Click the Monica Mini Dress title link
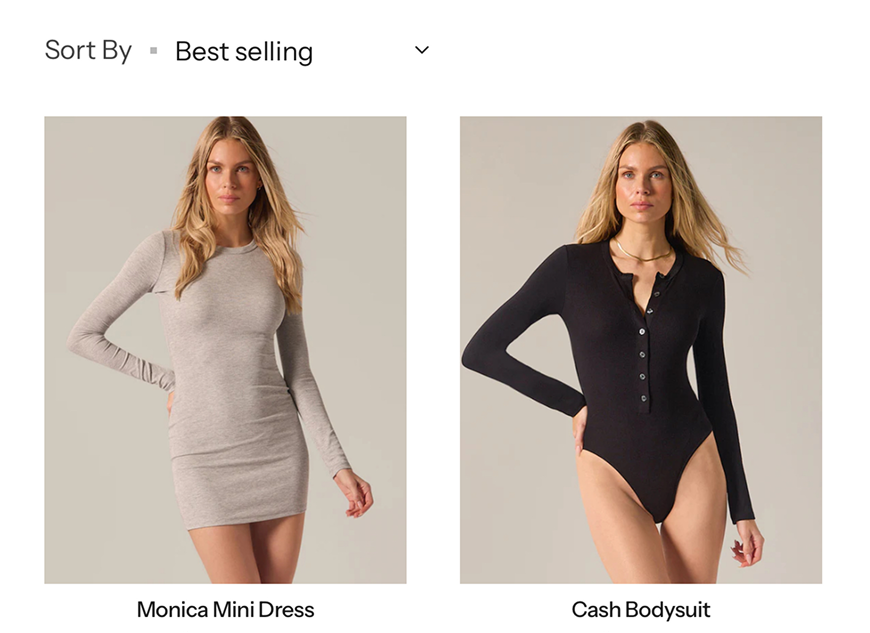This screenshot has height=633, width=870. pos(225,609)
